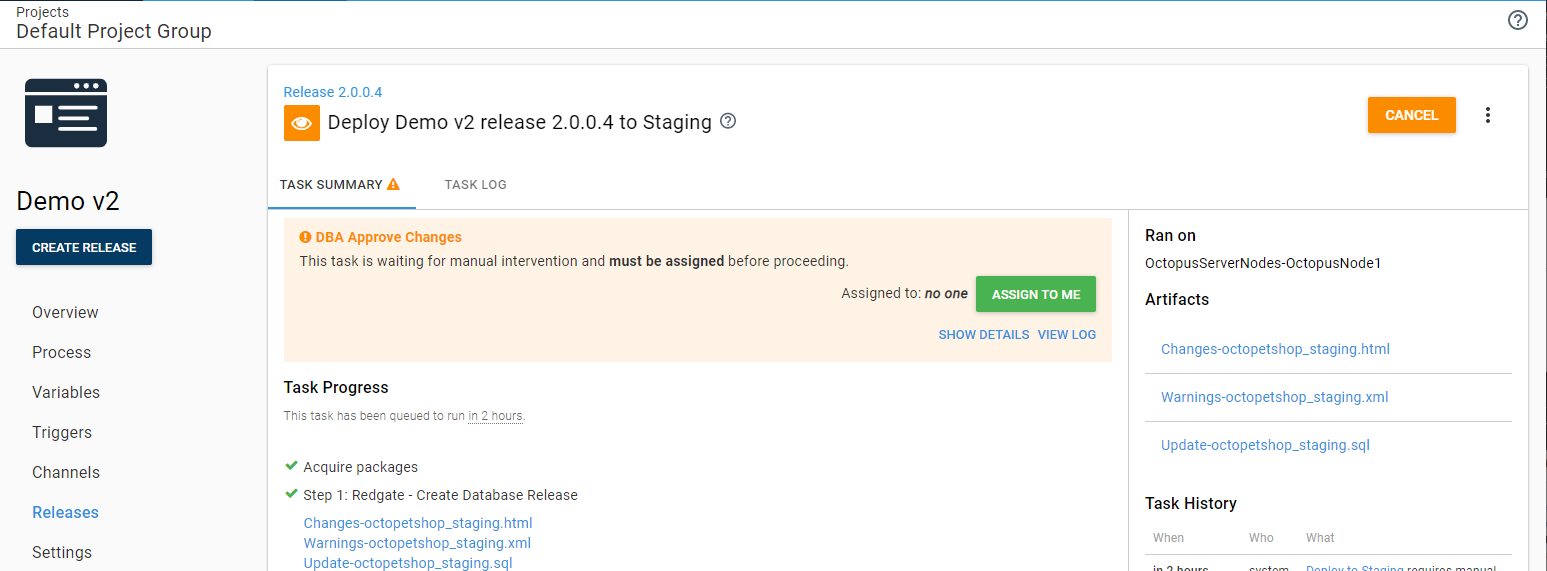The height and width of the screenshot is (571, 1547).
Task: Go to Process in the sidebar
Action: tap(61, 352)
